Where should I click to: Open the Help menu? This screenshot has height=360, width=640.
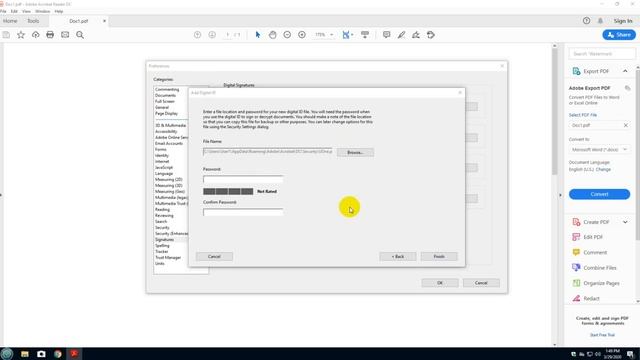pyautogui.click(x=59, y=11)
